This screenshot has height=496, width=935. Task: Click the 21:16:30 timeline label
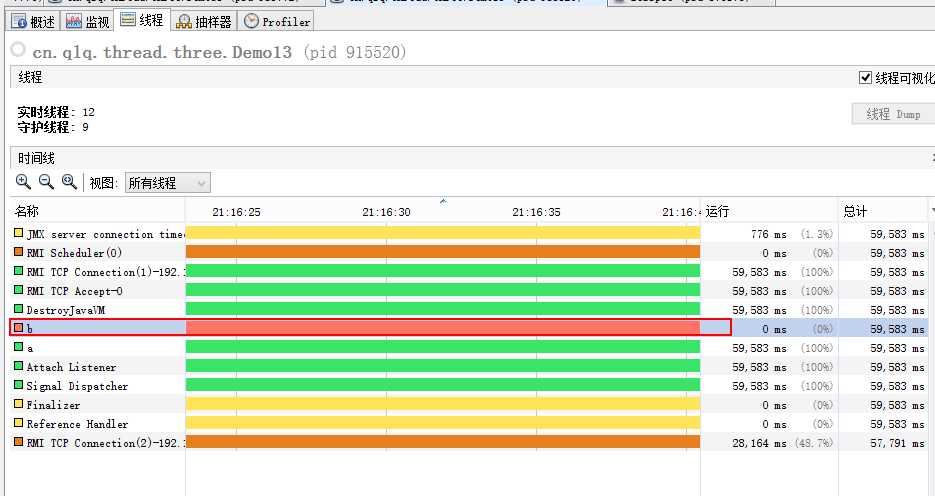point(386,212)
